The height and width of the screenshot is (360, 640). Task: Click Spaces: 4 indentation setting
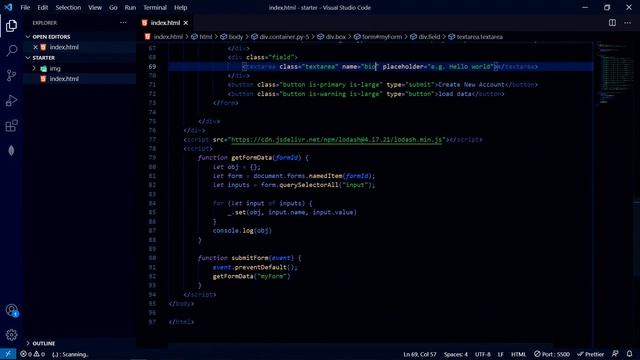(x=456, y=354)
